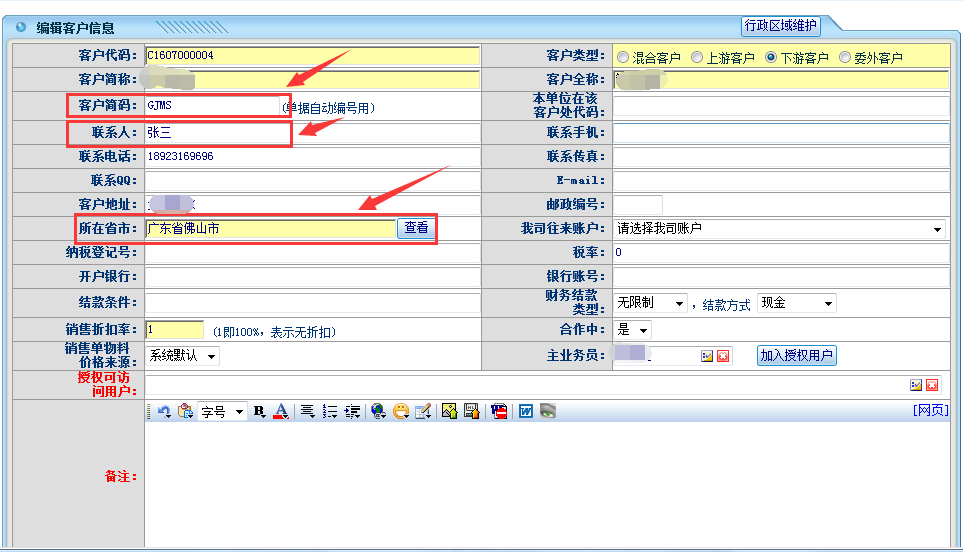Select the 上游客户 customer type
The image size is (963, 552).
pyautogui.click(x=697, y=58)
